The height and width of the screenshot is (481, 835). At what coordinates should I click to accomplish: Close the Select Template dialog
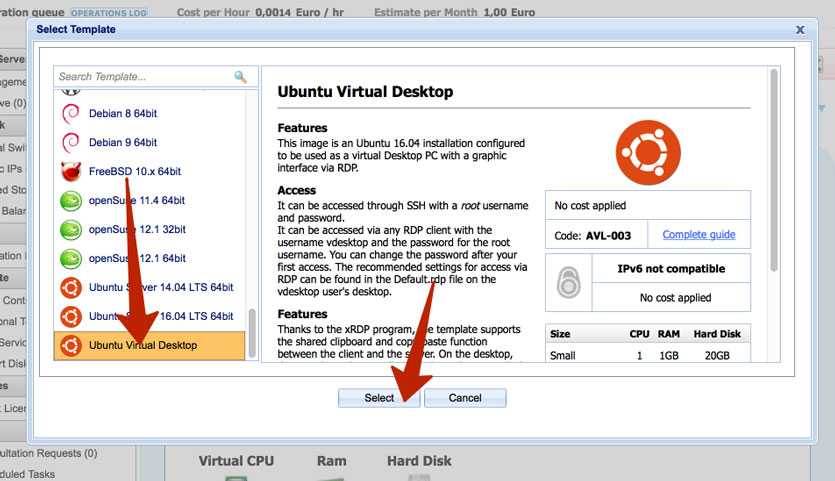click(800, 30)
